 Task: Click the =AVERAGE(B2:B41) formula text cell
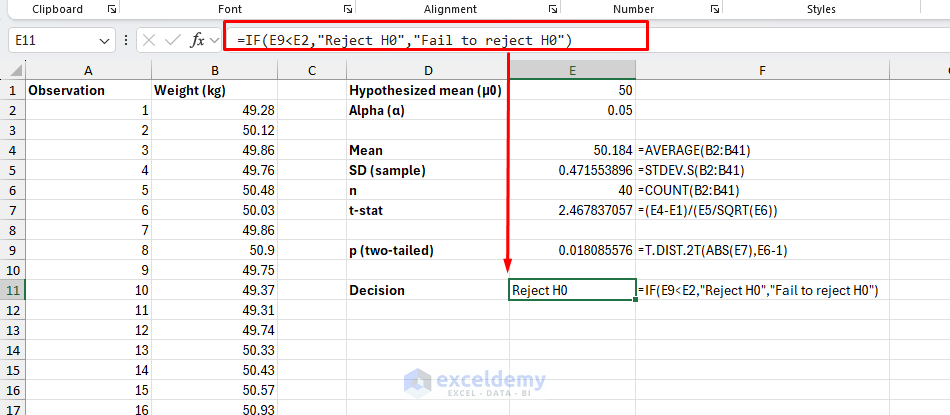[x=762, y=150]
